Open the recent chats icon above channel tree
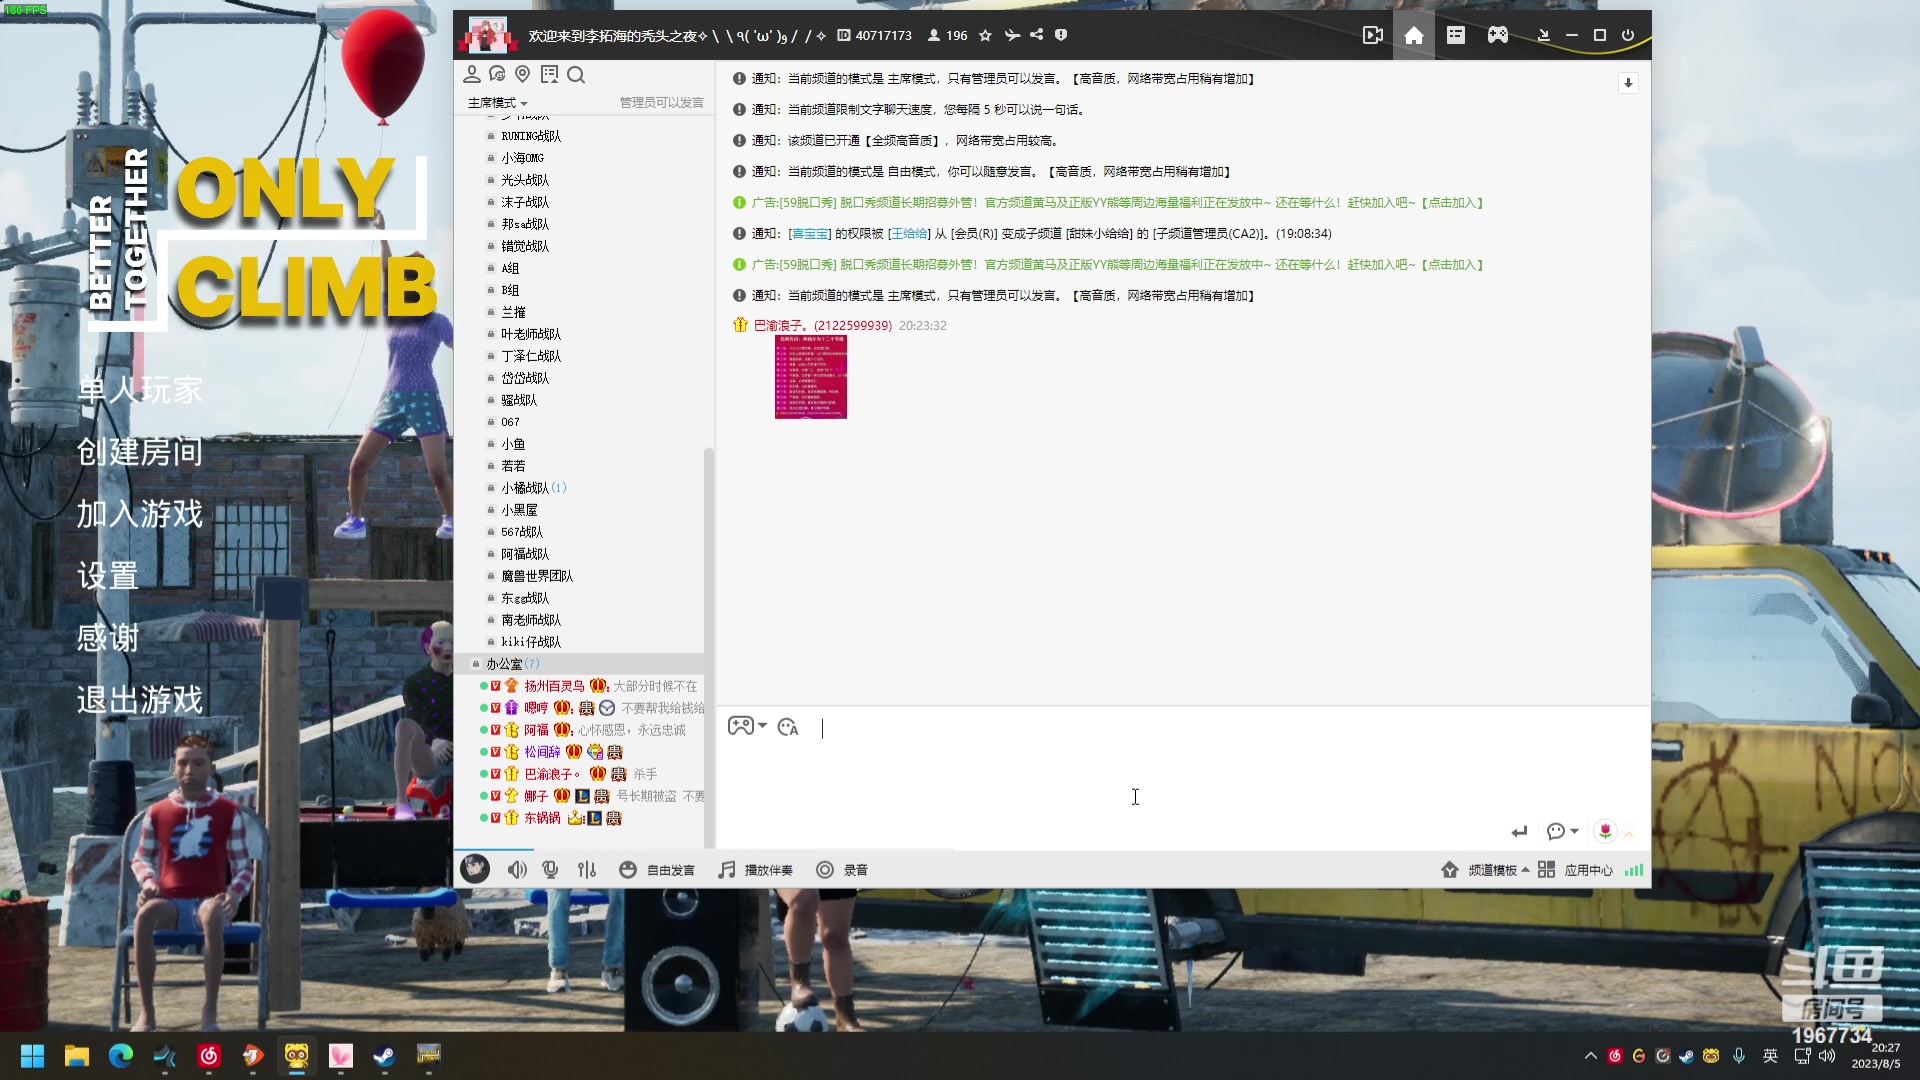The width and height of the screenshot is (1920, 1080). coord(497,74)
